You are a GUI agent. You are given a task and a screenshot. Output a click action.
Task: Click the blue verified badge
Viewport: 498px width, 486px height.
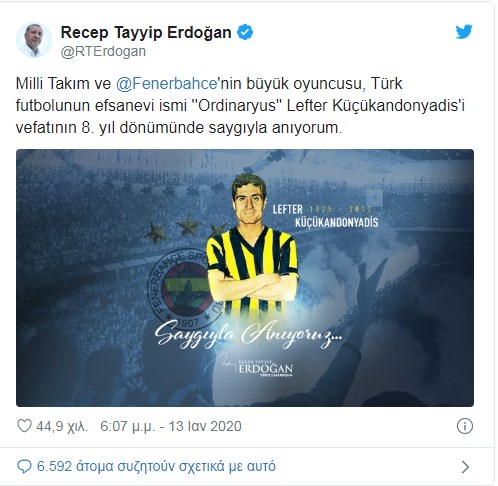coord(245,32)
